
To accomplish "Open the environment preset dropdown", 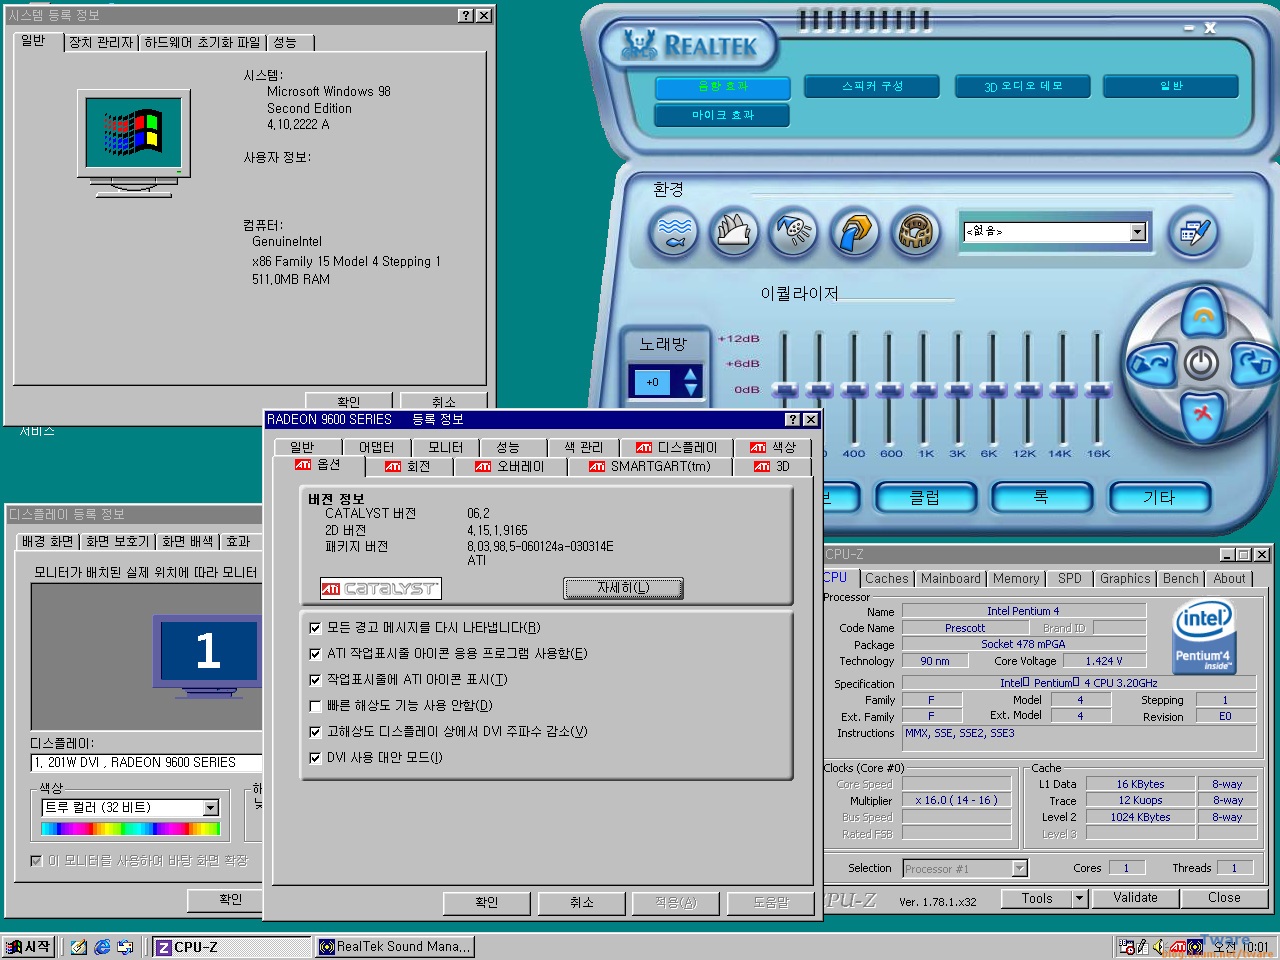I will coord(1137,232).
